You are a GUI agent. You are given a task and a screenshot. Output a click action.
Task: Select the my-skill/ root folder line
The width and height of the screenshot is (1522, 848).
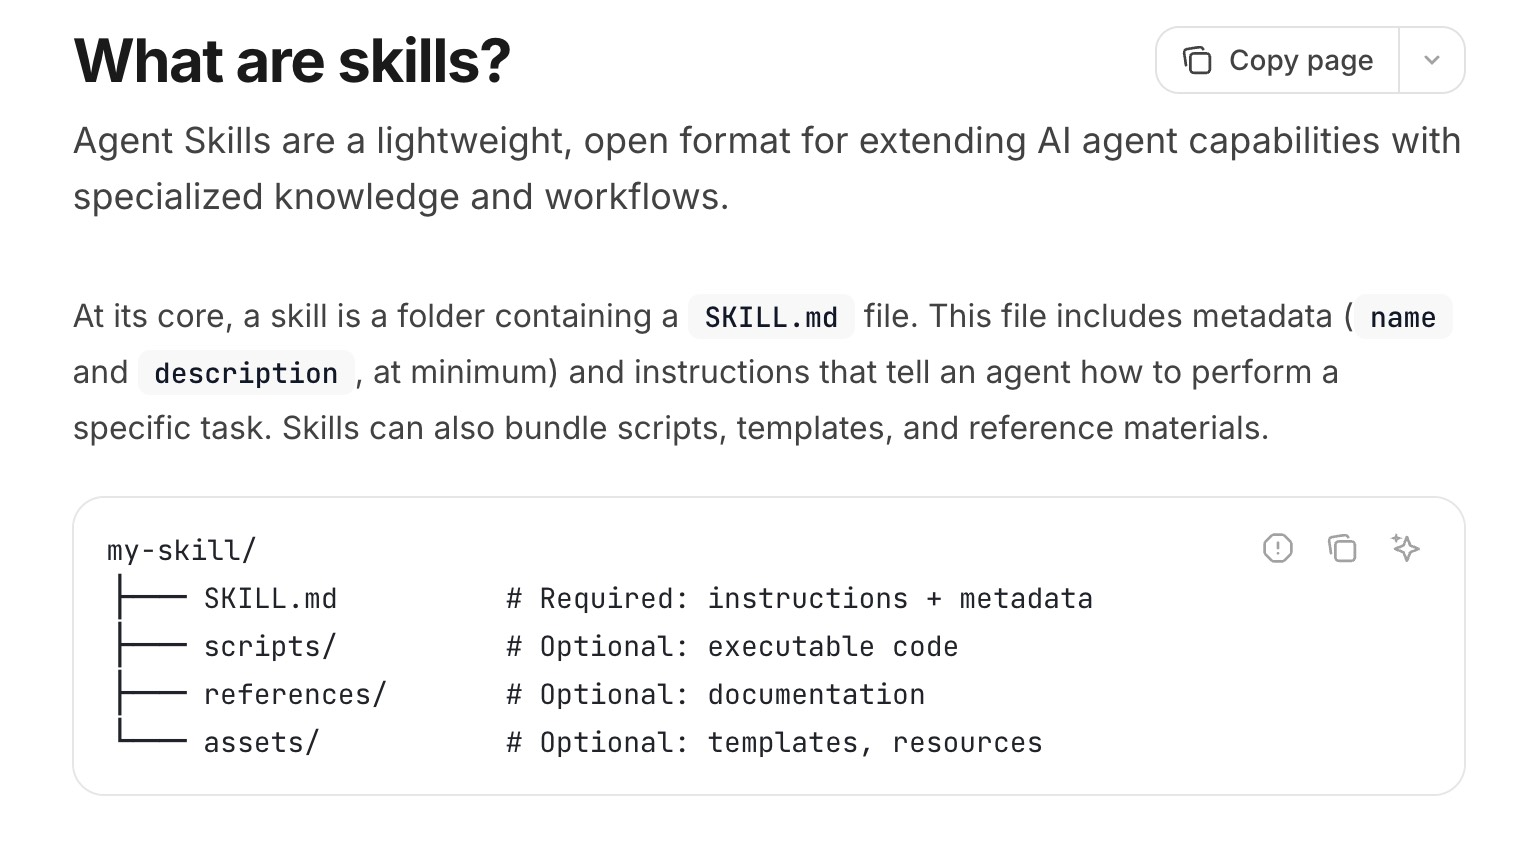181,550
